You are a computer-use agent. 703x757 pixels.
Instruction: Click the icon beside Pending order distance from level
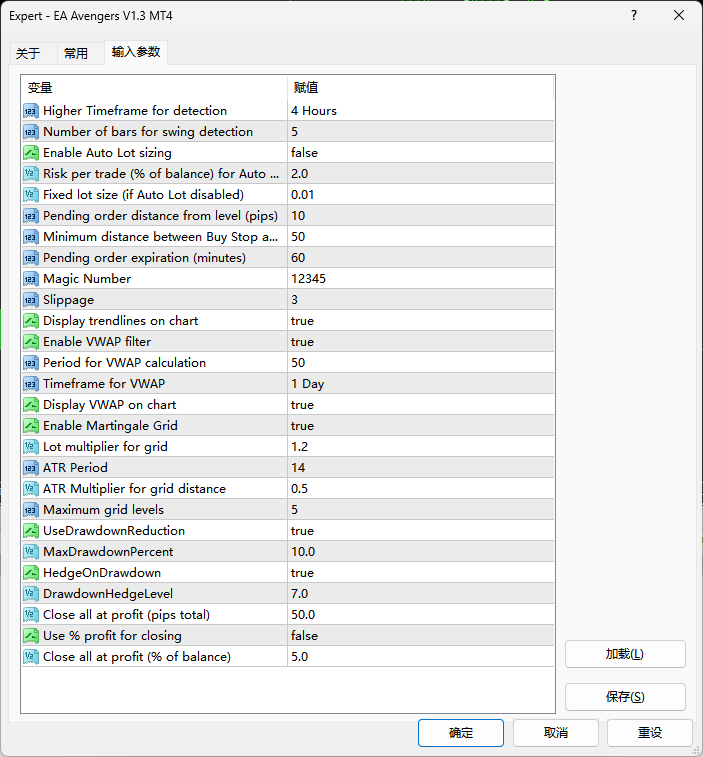(x=30, y=216)
